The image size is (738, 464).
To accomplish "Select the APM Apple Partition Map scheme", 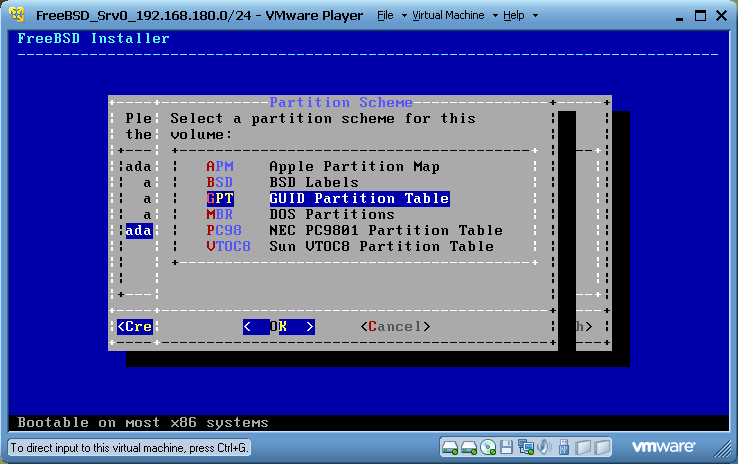I will coord(323,167).
